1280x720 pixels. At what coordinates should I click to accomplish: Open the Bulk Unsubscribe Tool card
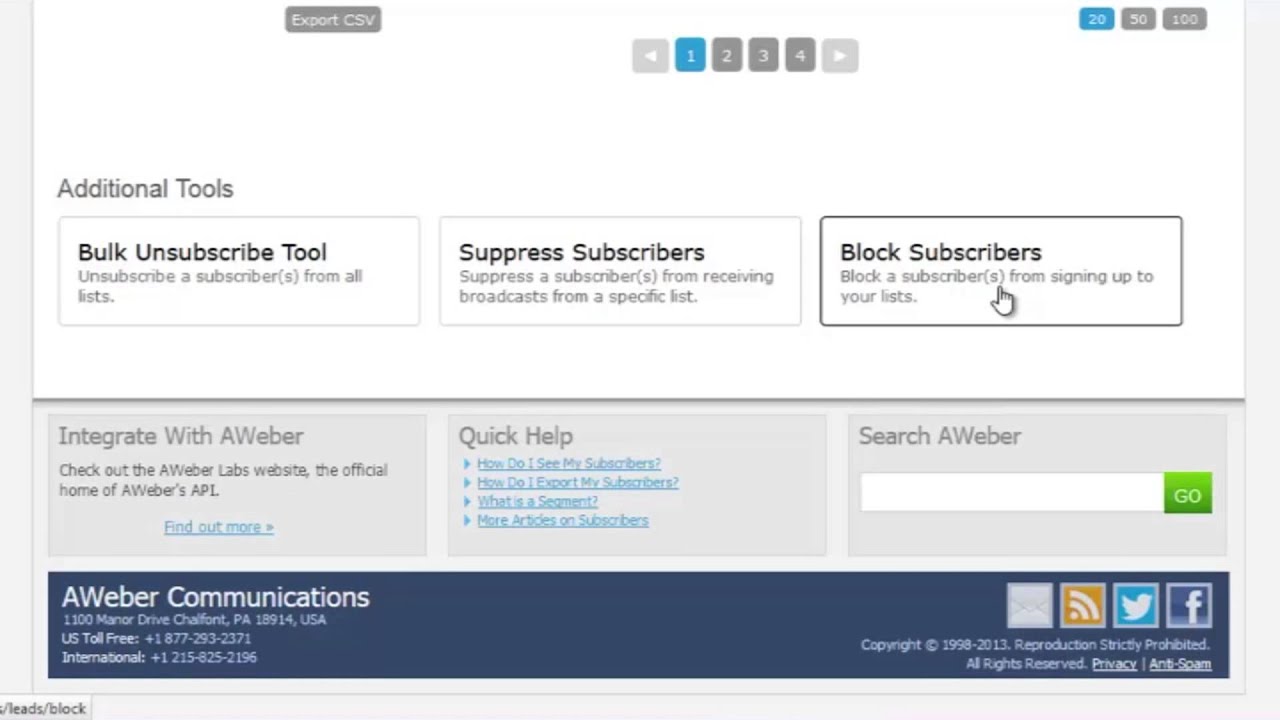[239, 271]
